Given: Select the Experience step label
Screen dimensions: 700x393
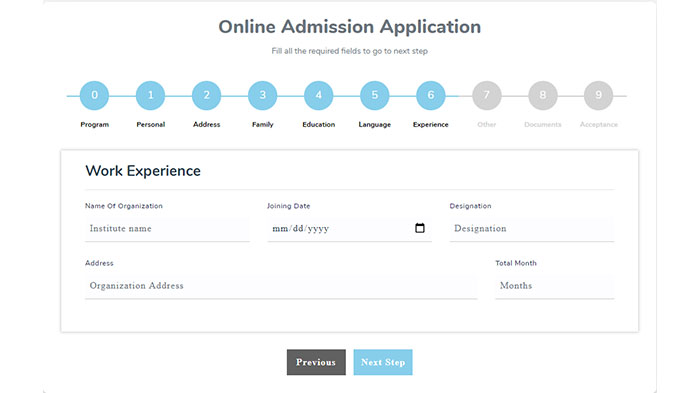Looking at the screenshot, I should pos(430,125).
